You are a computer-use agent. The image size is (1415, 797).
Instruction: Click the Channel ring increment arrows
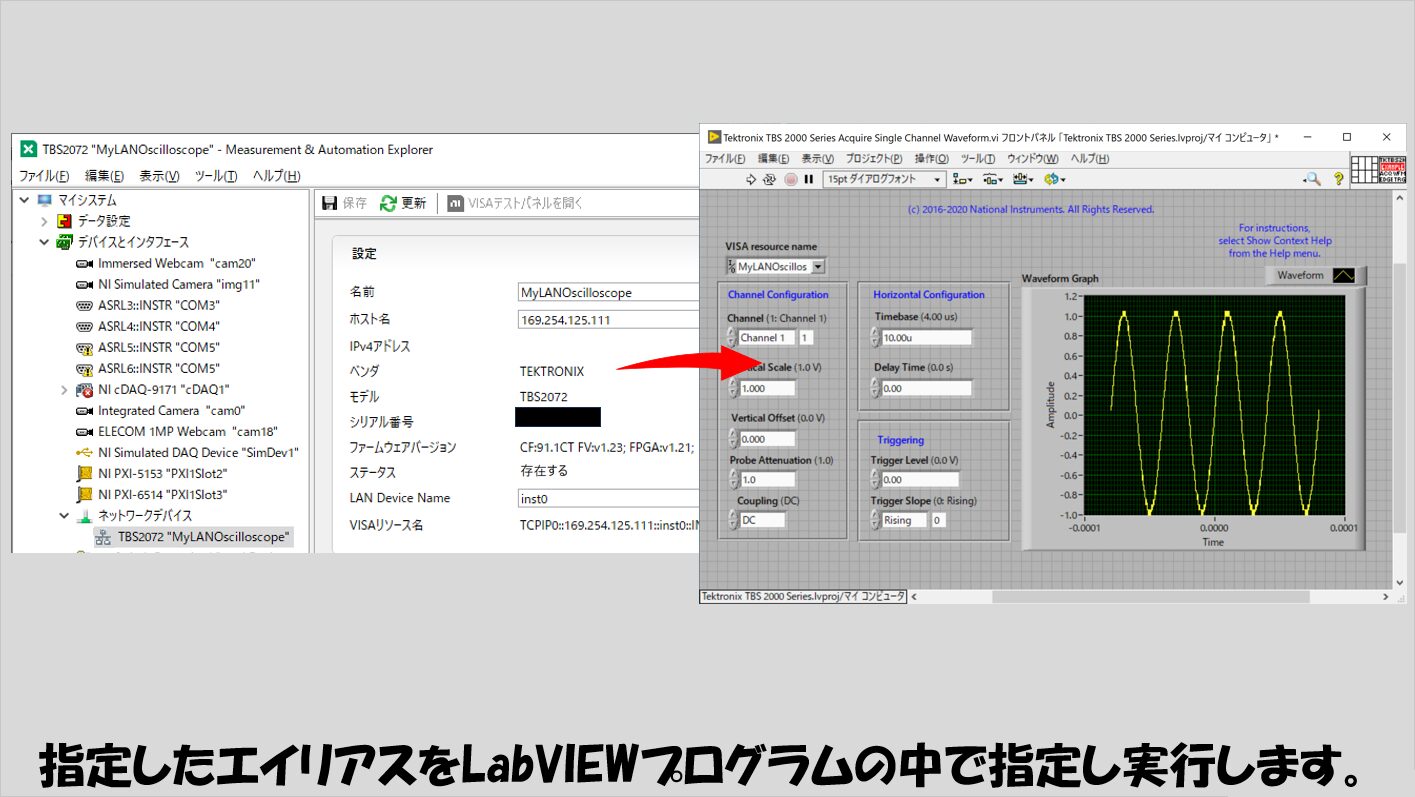coord(731,337)
